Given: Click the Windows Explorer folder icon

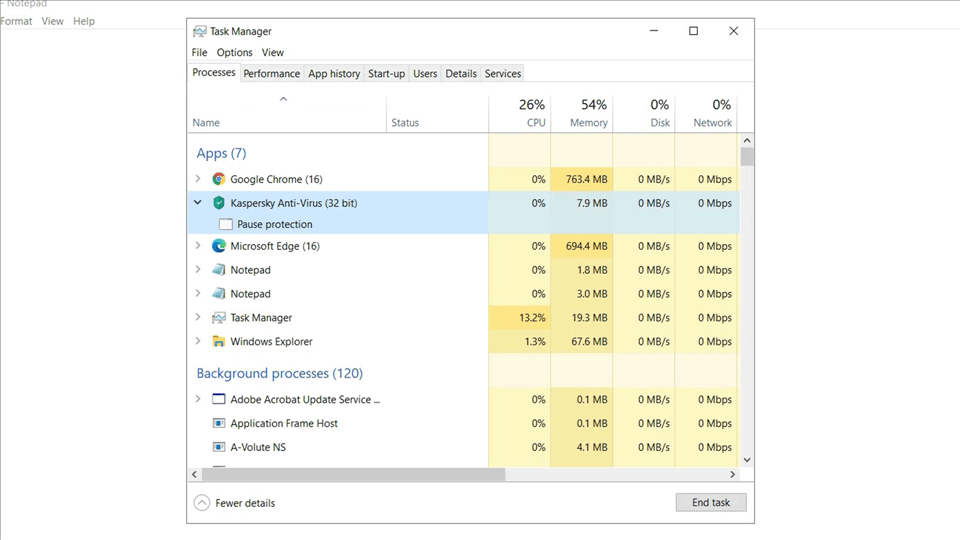Looking at the screenshot, I should click(x=219, y=342).
